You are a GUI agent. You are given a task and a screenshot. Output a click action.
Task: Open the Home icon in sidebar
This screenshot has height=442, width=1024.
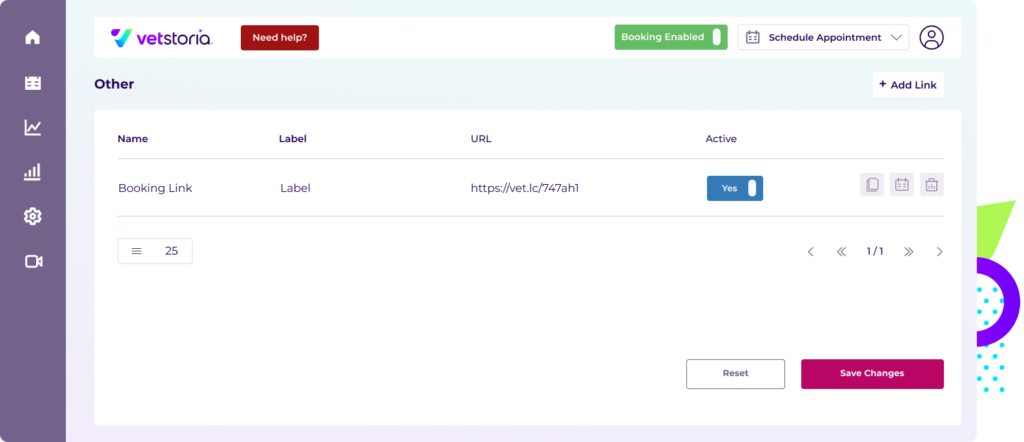coord(33,38)
